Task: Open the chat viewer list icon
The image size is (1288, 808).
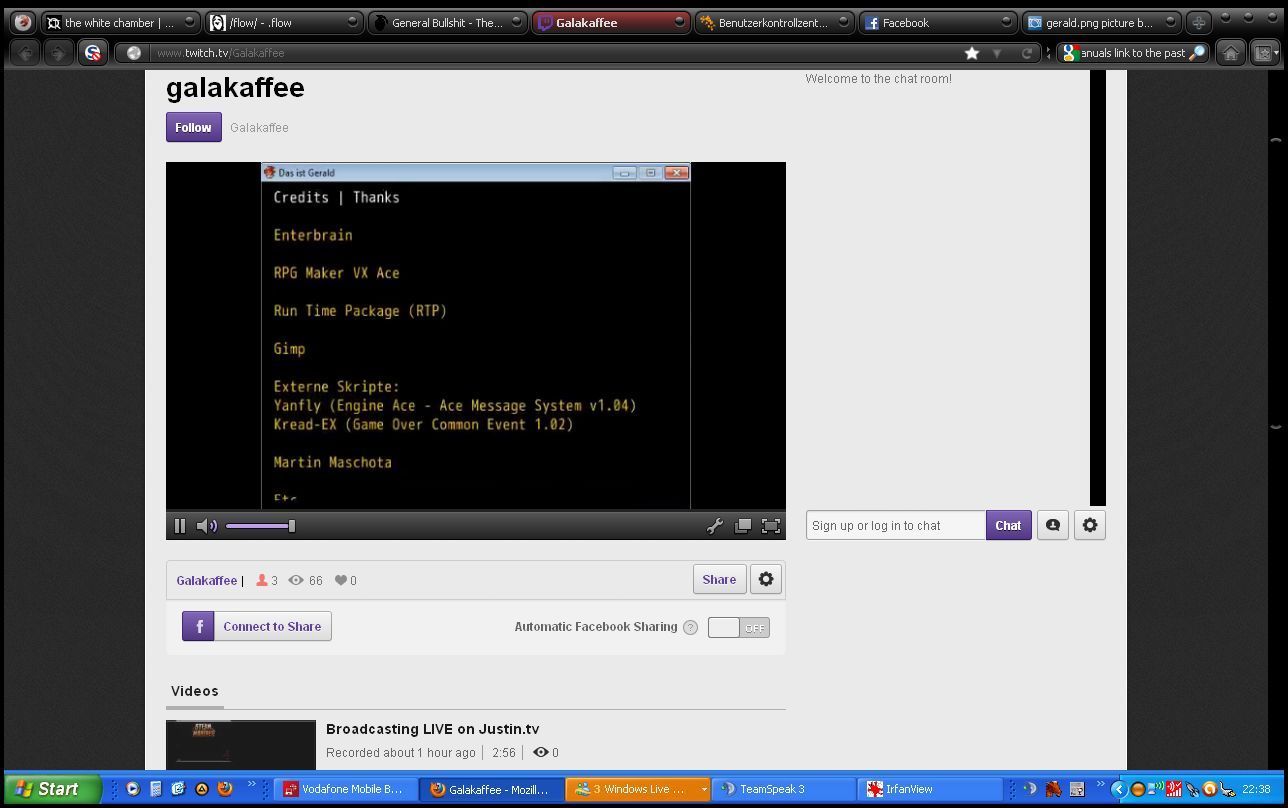Action: click(1053, 525)
